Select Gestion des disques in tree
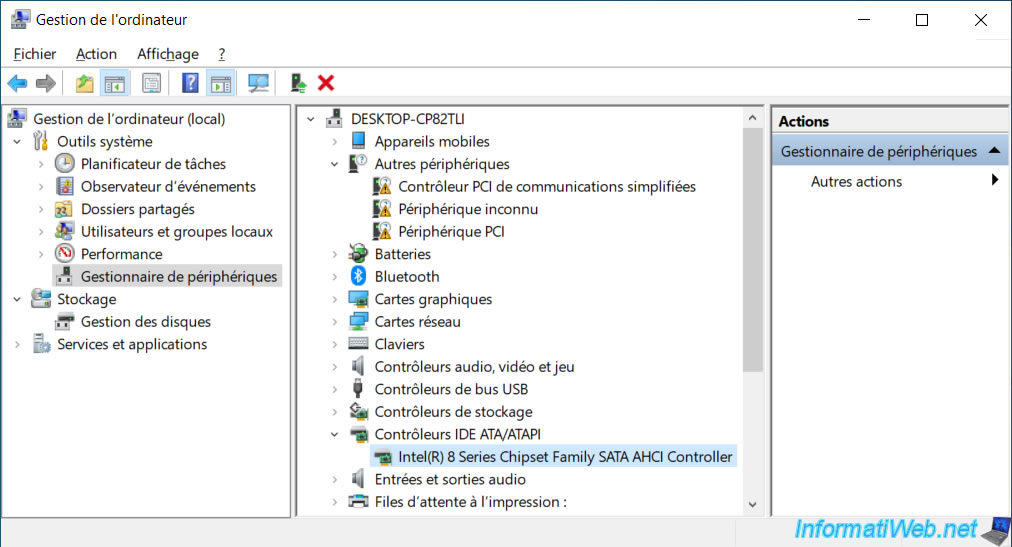This screenshot has width=1012, height=547. pyautogui.click(x=145, y=322)
